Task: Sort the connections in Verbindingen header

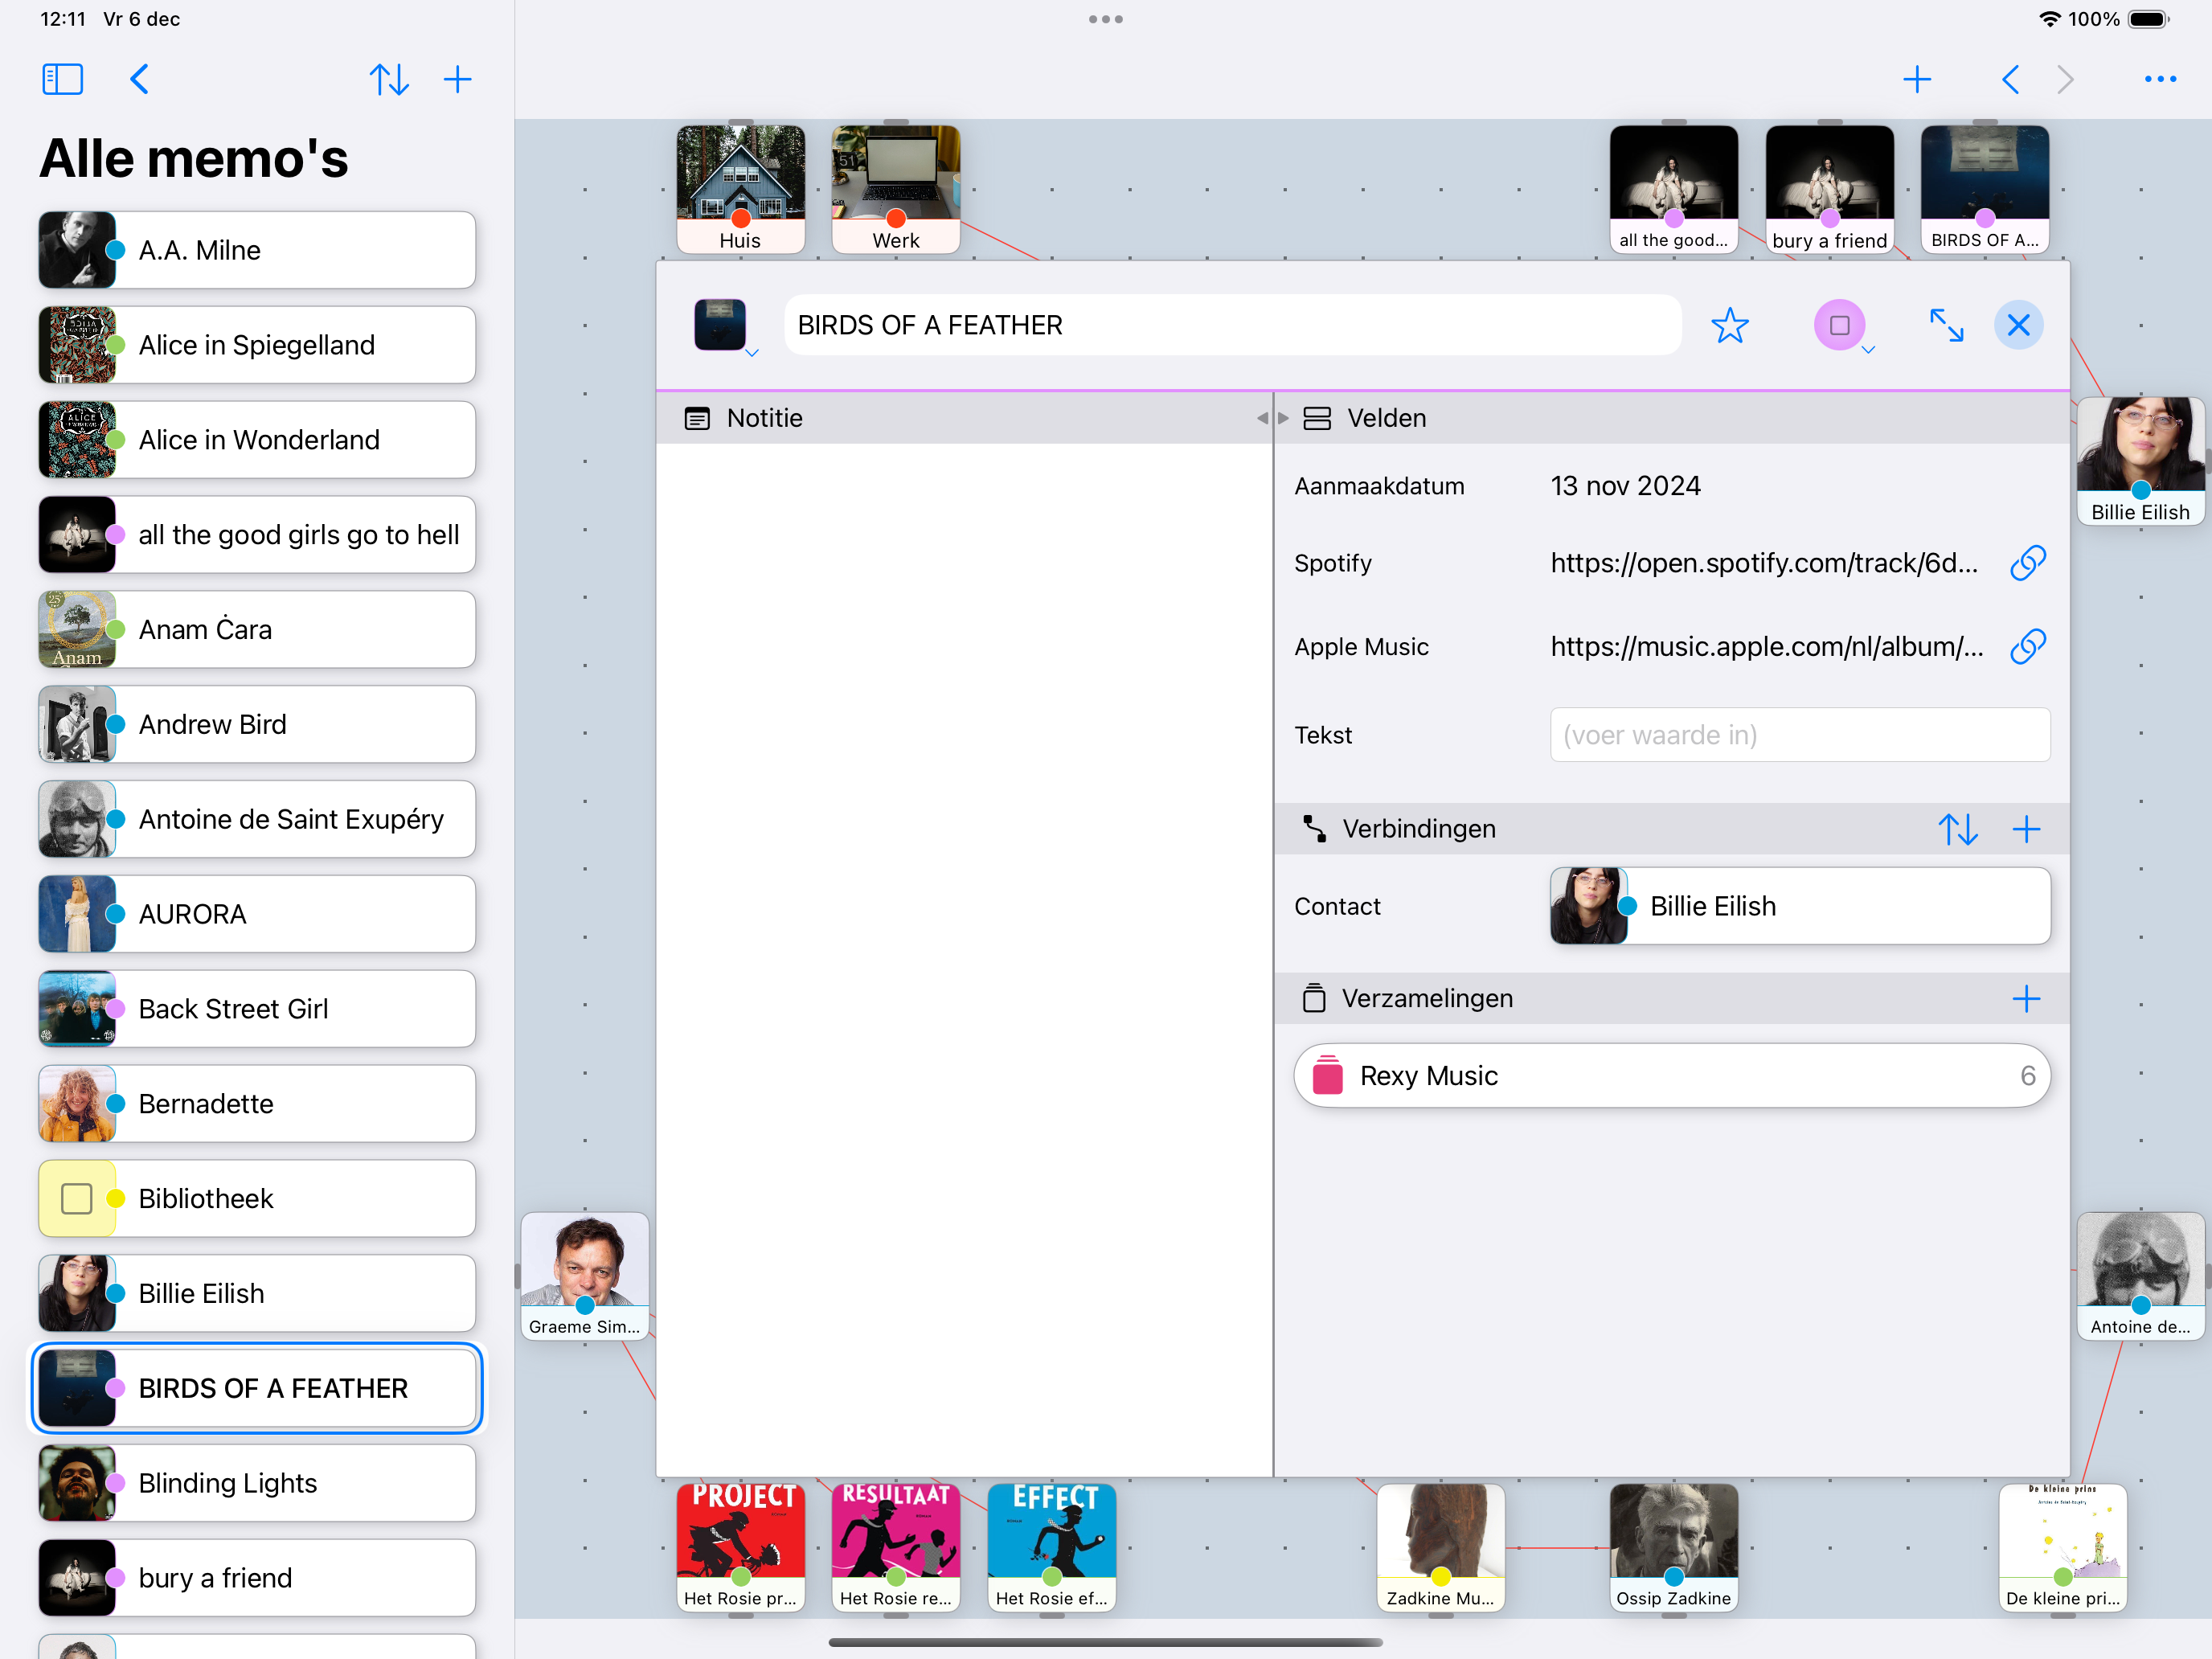Action: coord(1957,829)
